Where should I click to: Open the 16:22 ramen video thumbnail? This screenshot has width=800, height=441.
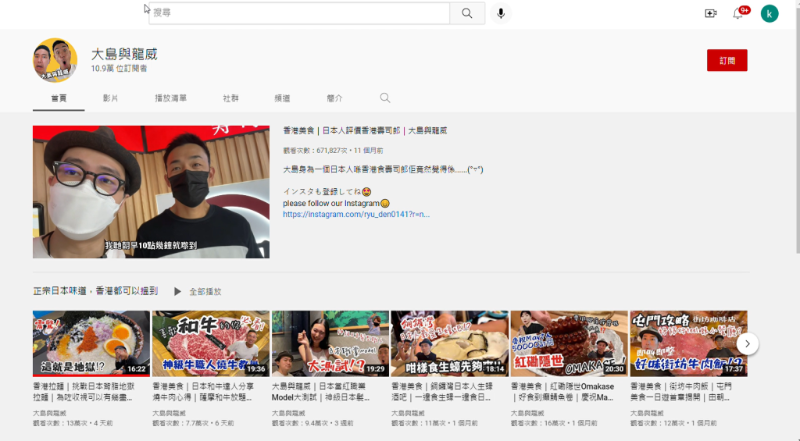coord(90,343)
